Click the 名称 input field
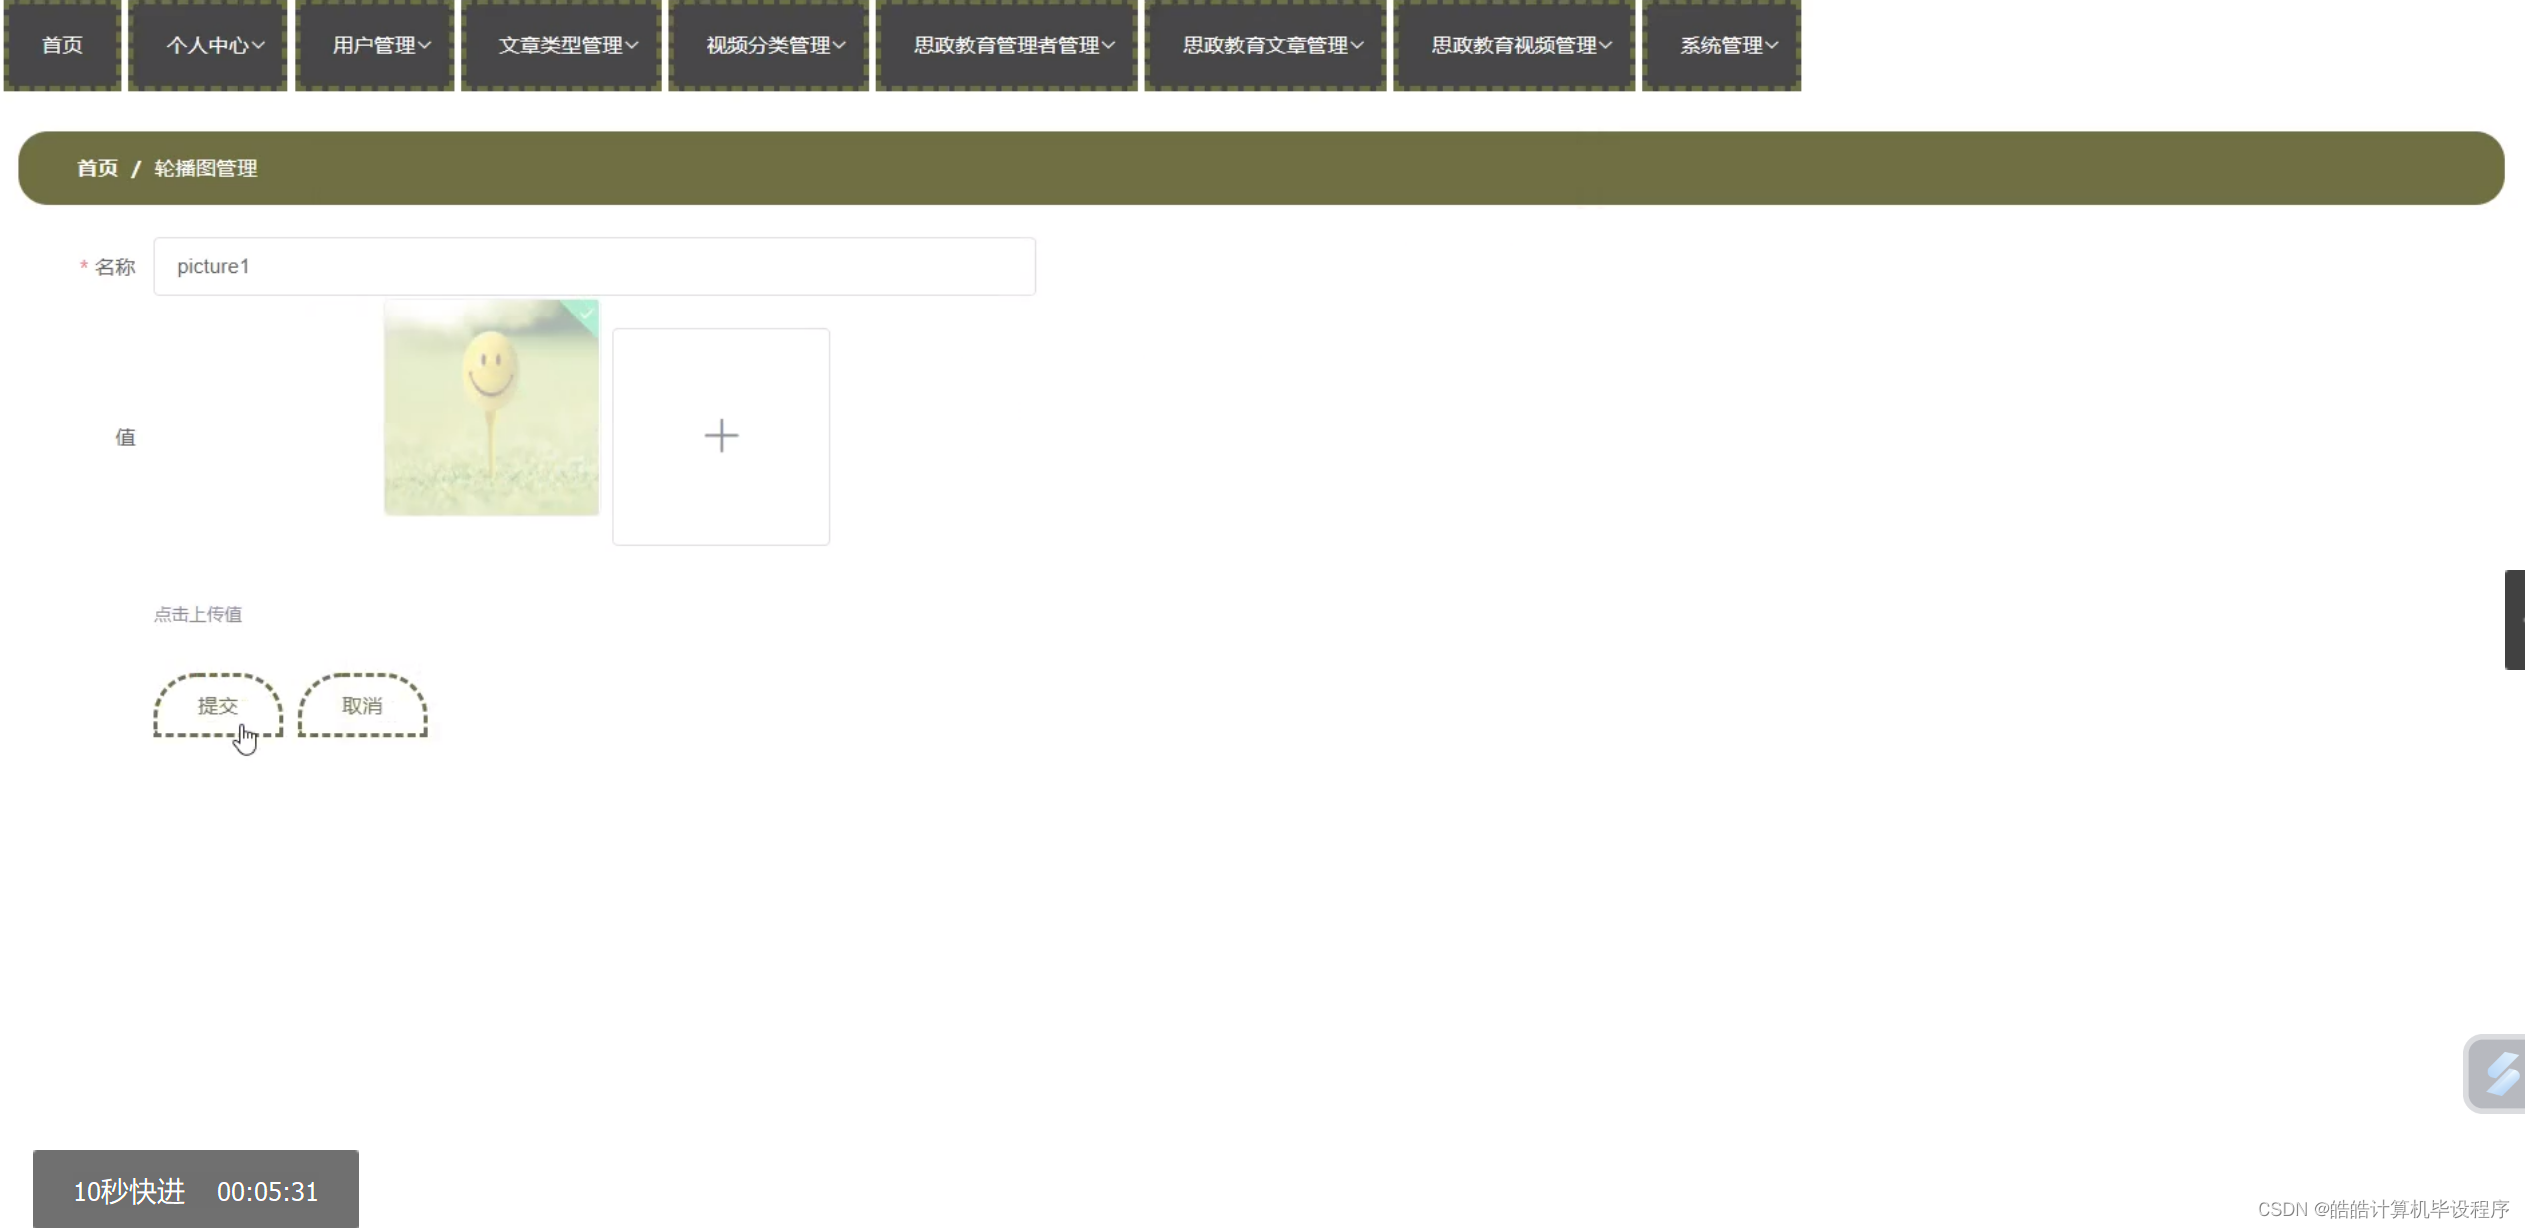Screen dimensions: 2525x1228 point(594,267)
